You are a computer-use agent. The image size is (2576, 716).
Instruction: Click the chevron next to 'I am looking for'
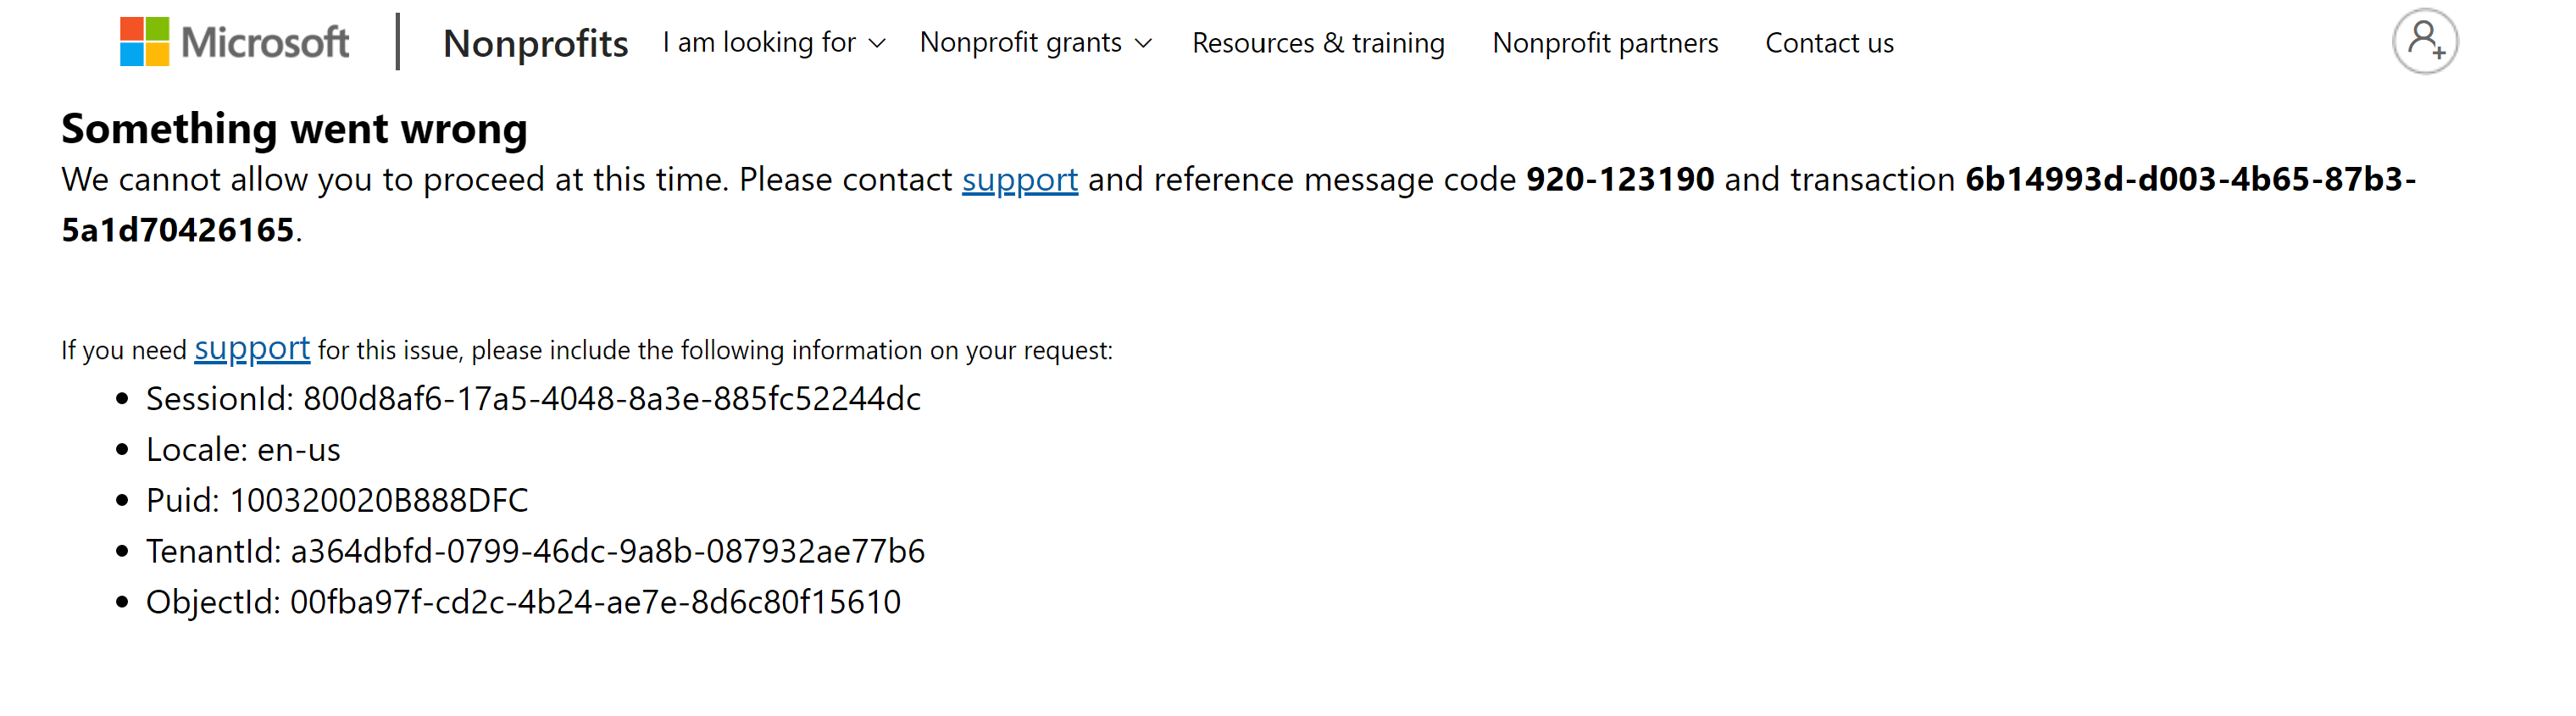(x=878, y=44)
